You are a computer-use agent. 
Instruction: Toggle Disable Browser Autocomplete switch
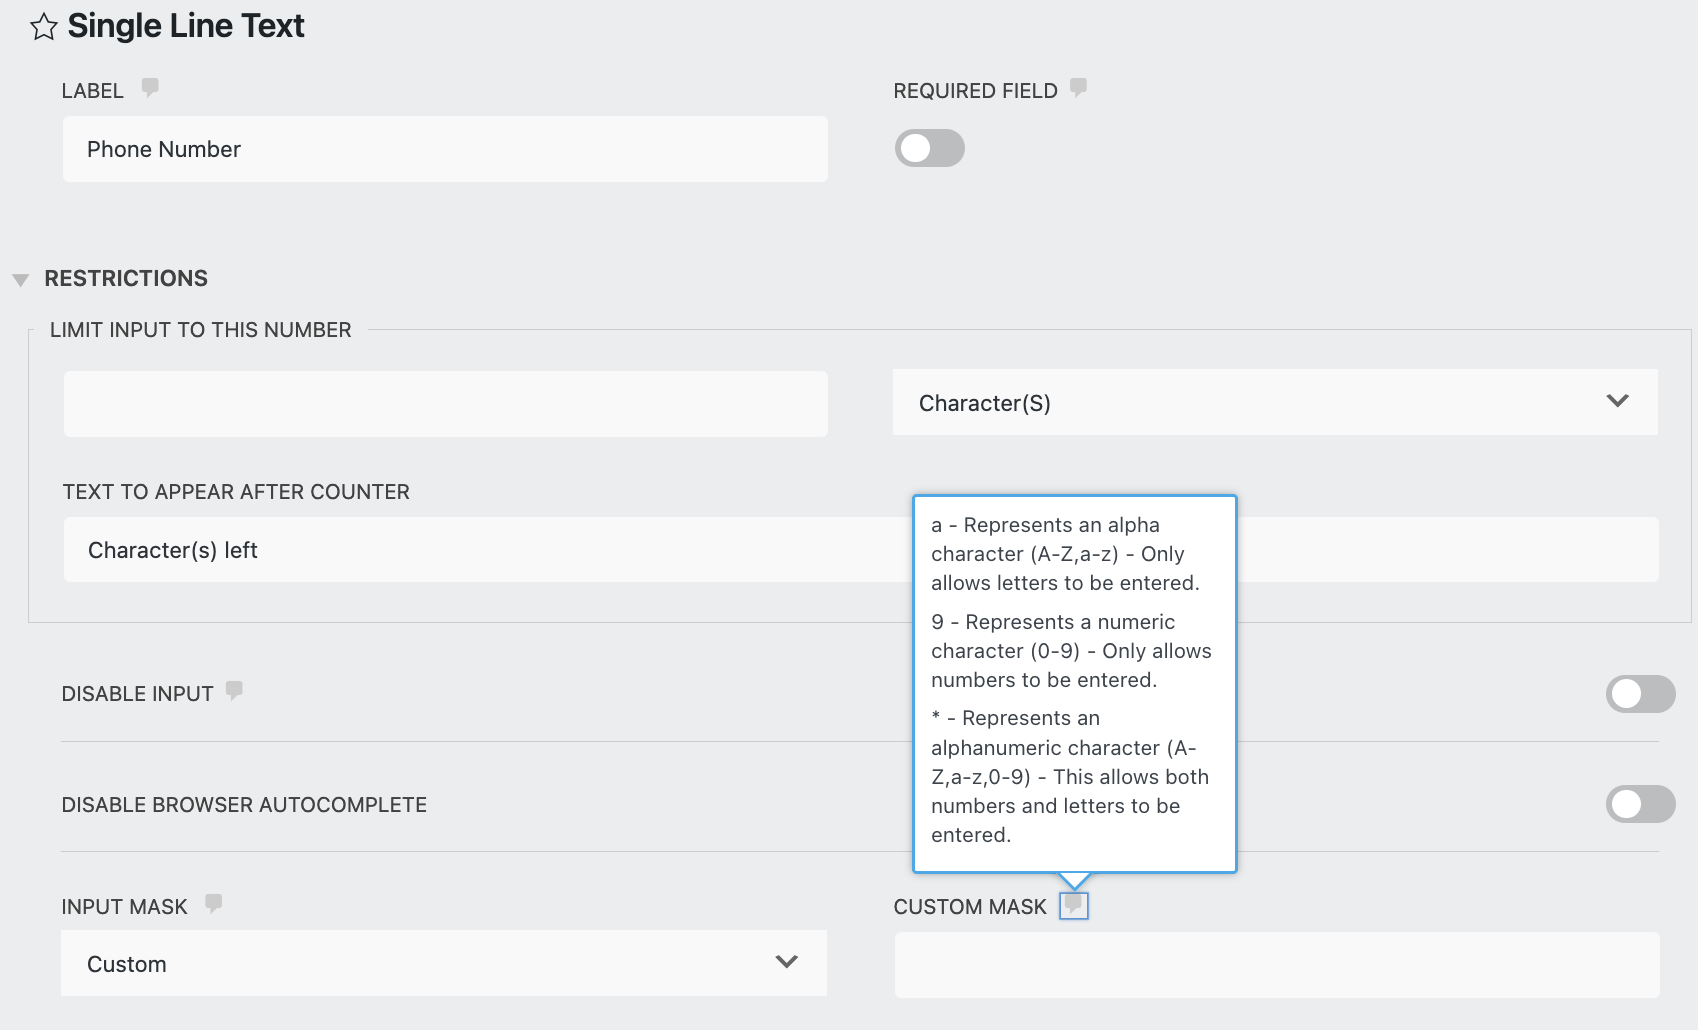pyautogui.click(x=1640, y=804)
